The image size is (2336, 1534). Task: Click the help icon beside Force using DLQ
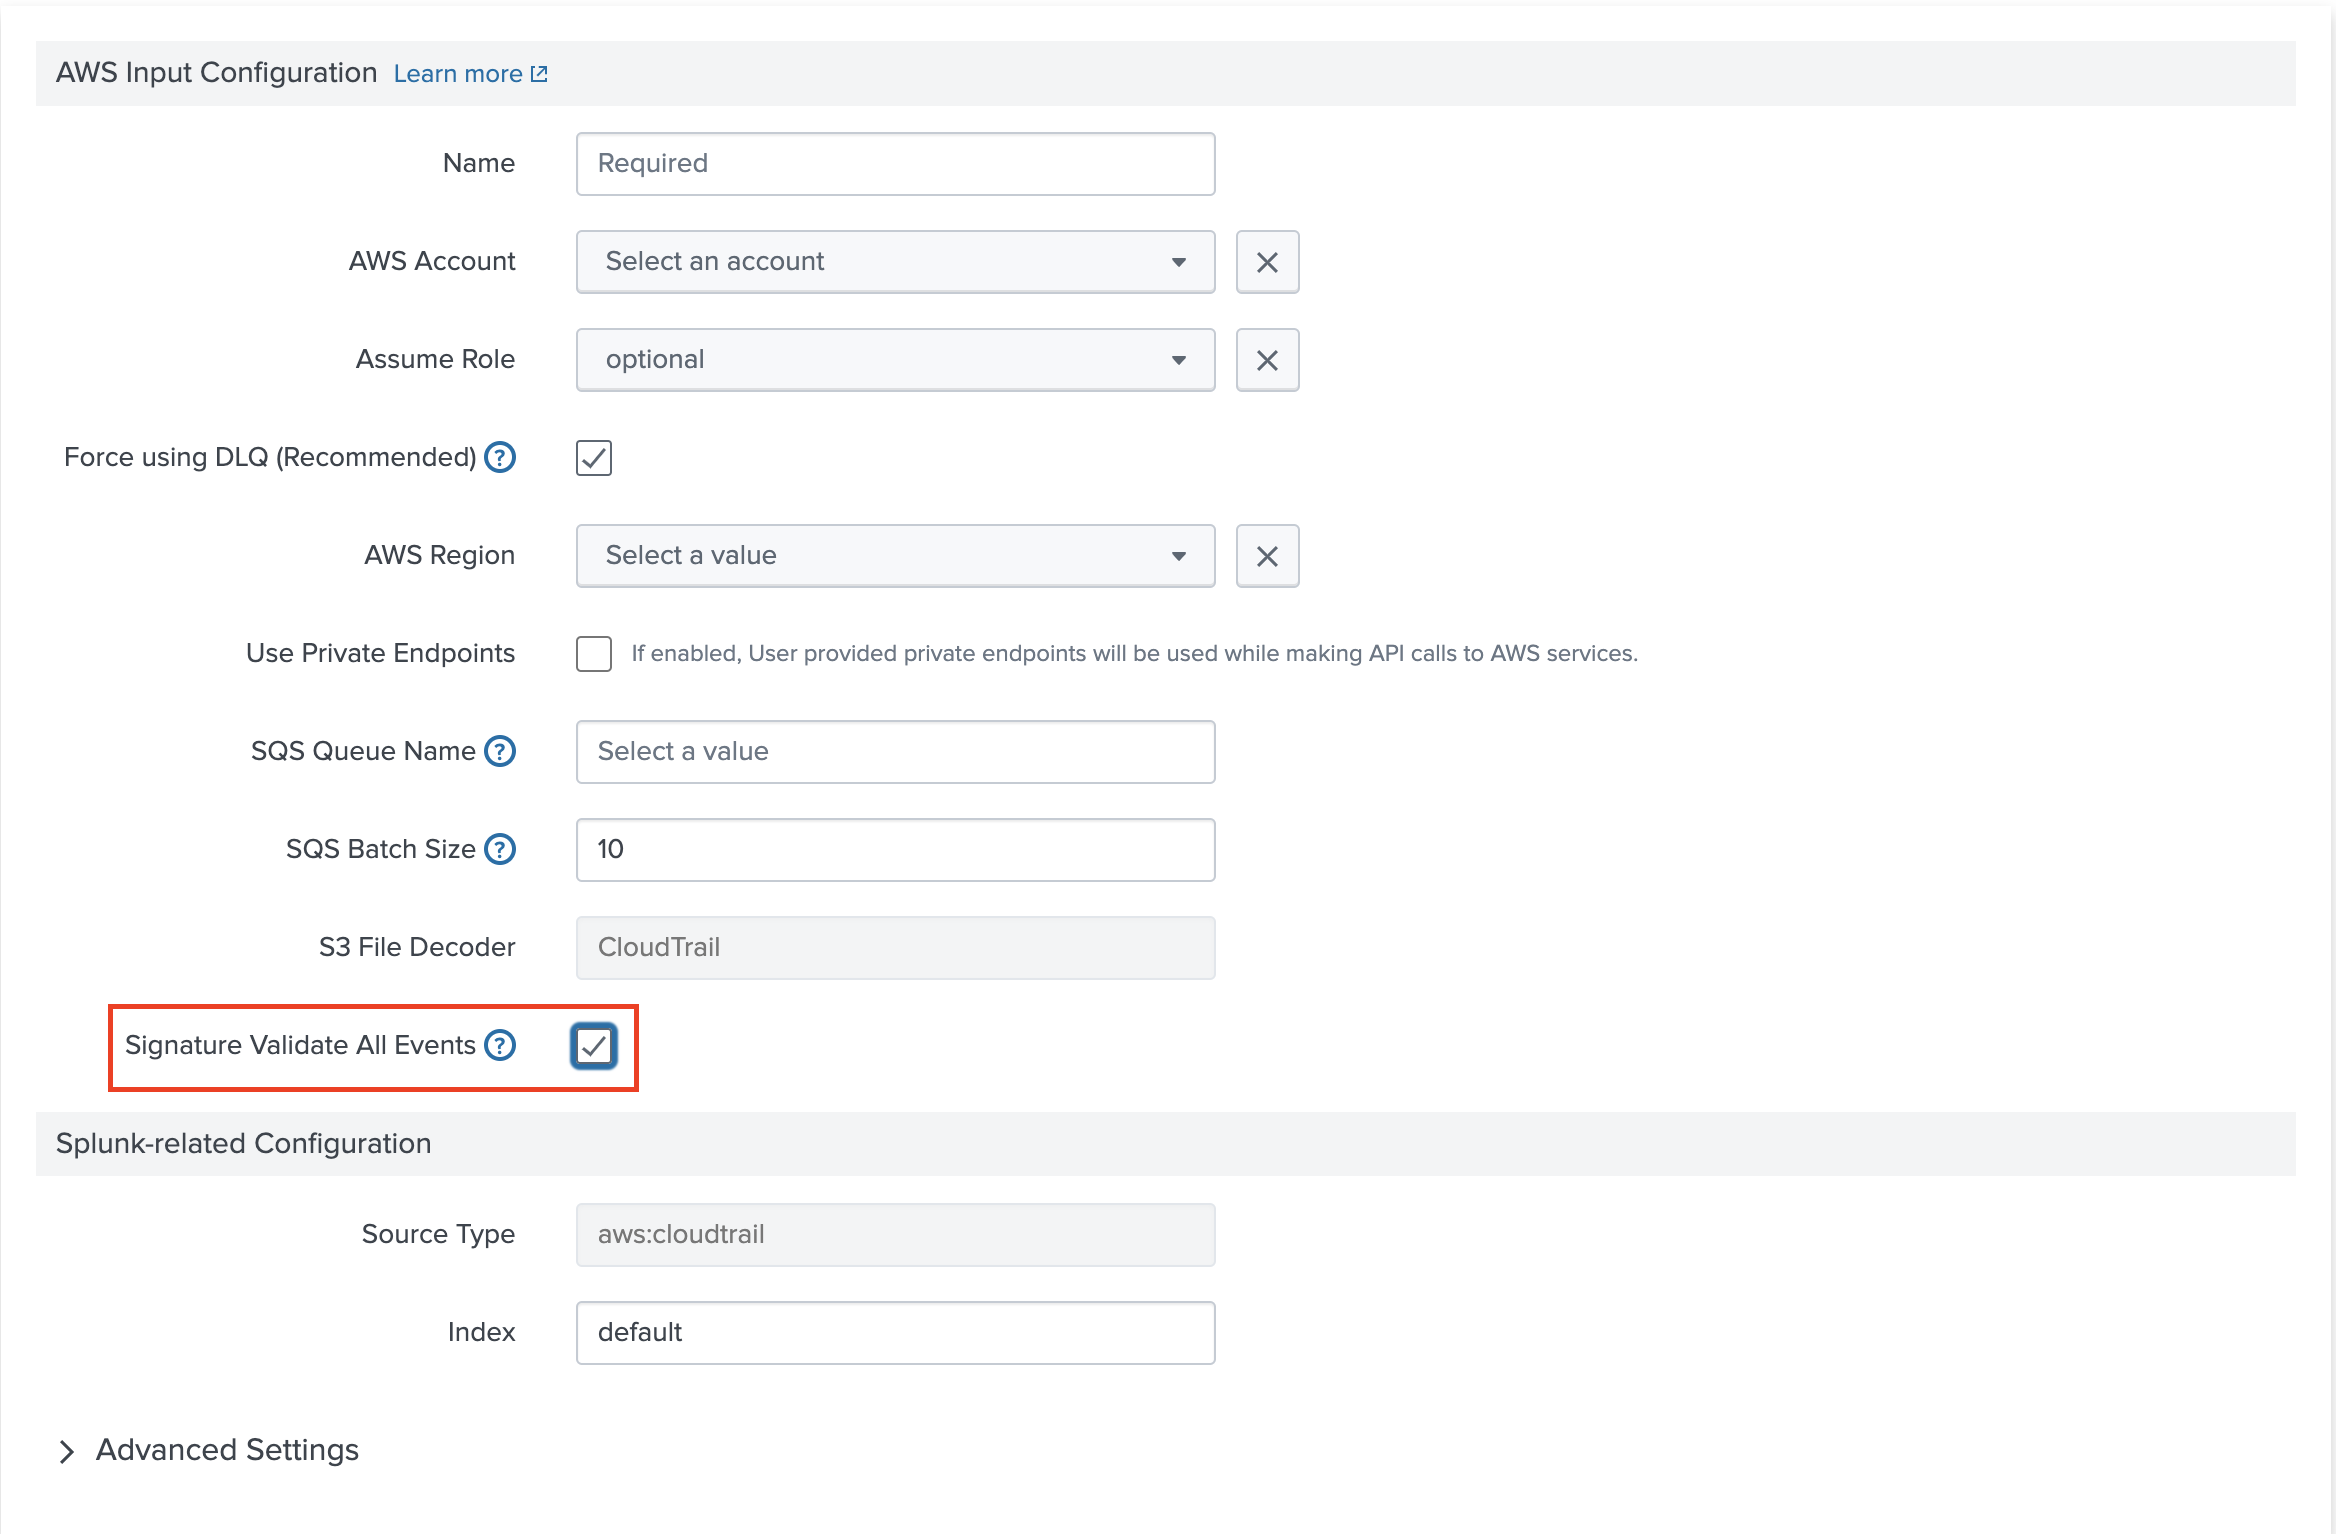click(500, 458)
